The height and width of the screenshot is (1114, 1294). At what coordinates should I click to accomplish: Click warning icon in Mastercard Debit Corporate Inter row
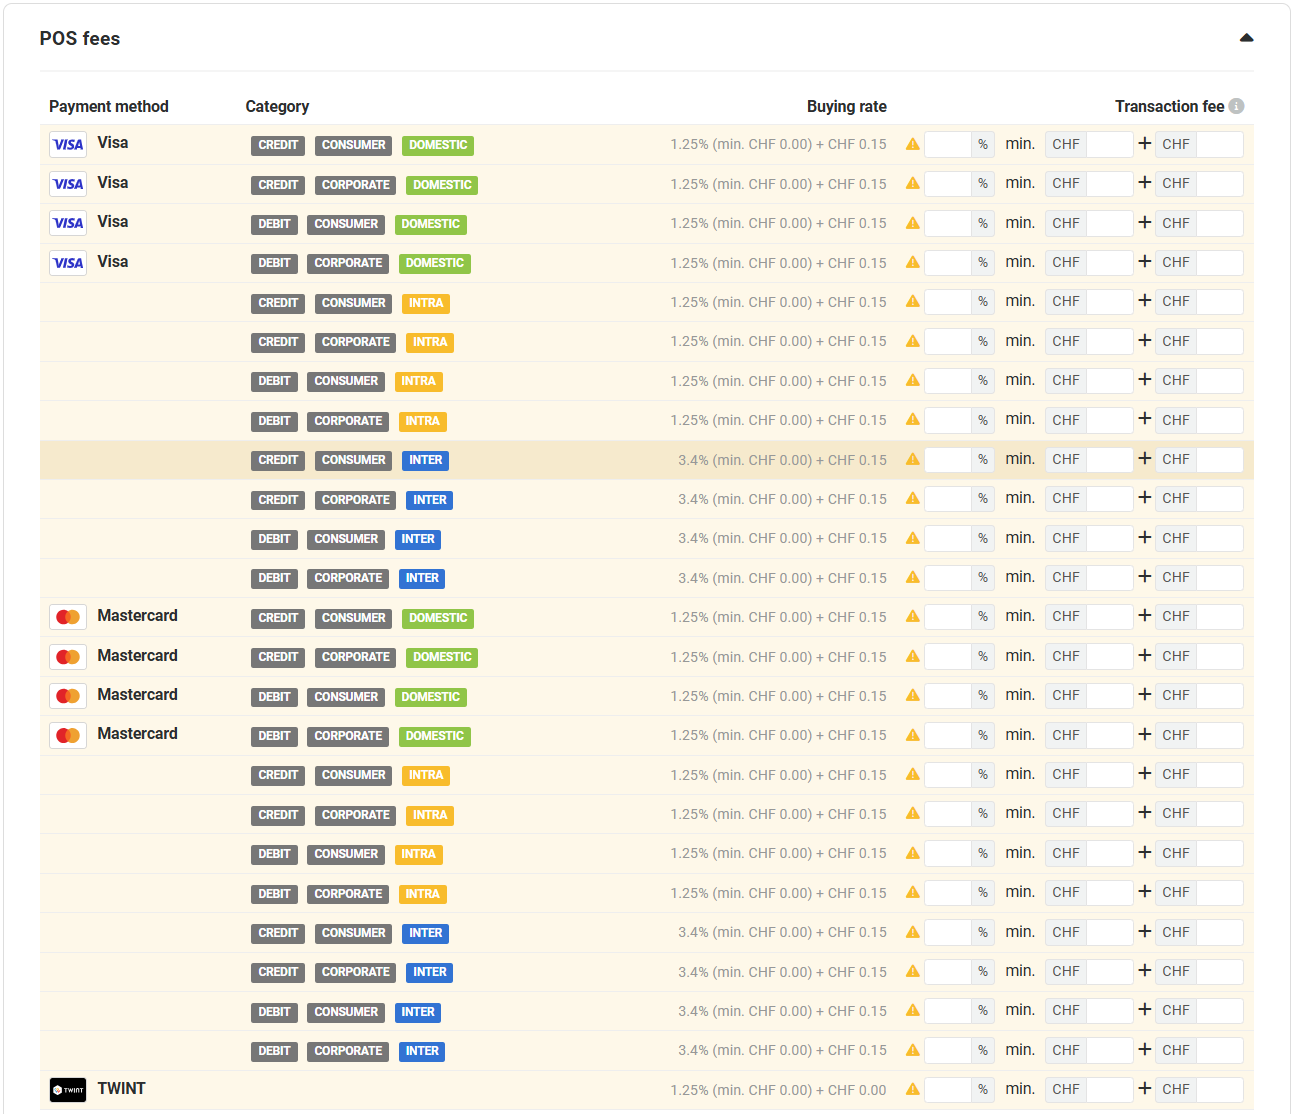coord(912,1050)
